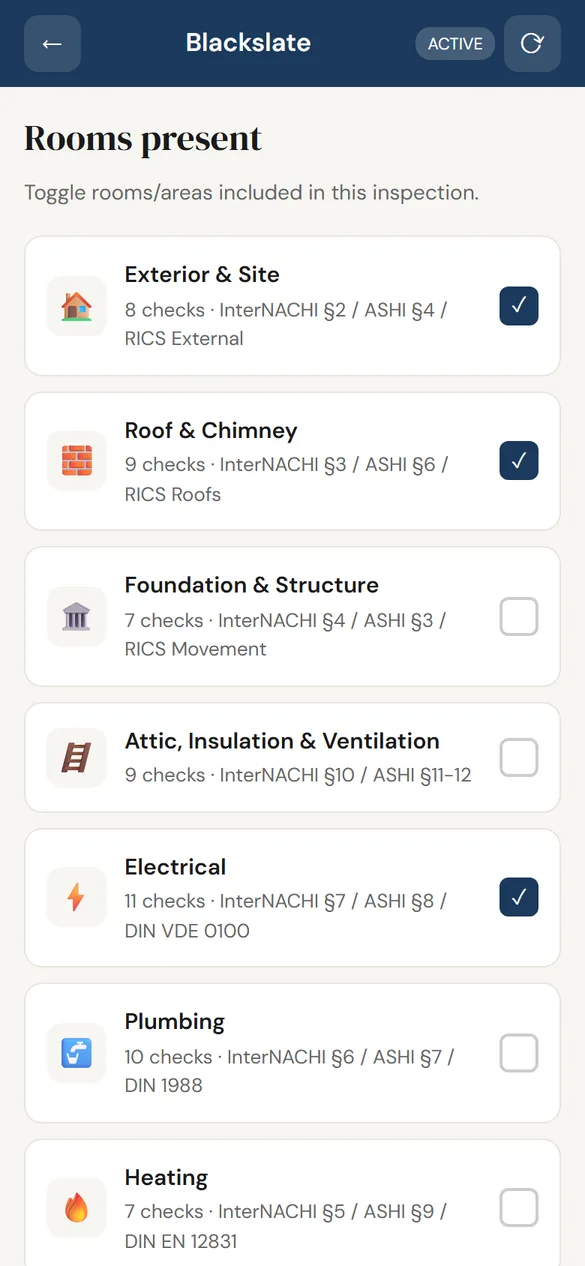Enable the Heating room checkbox
Screen dimensions: 585x1266
[519, 1209]
